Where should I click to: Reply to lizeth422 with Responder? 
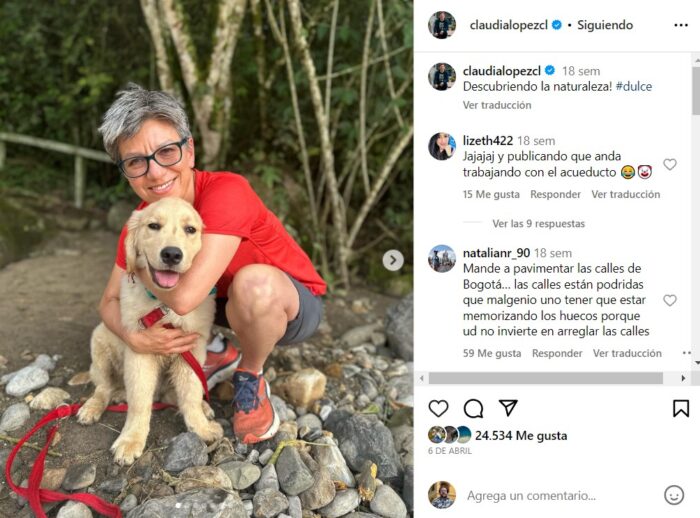tap(555, 195)
